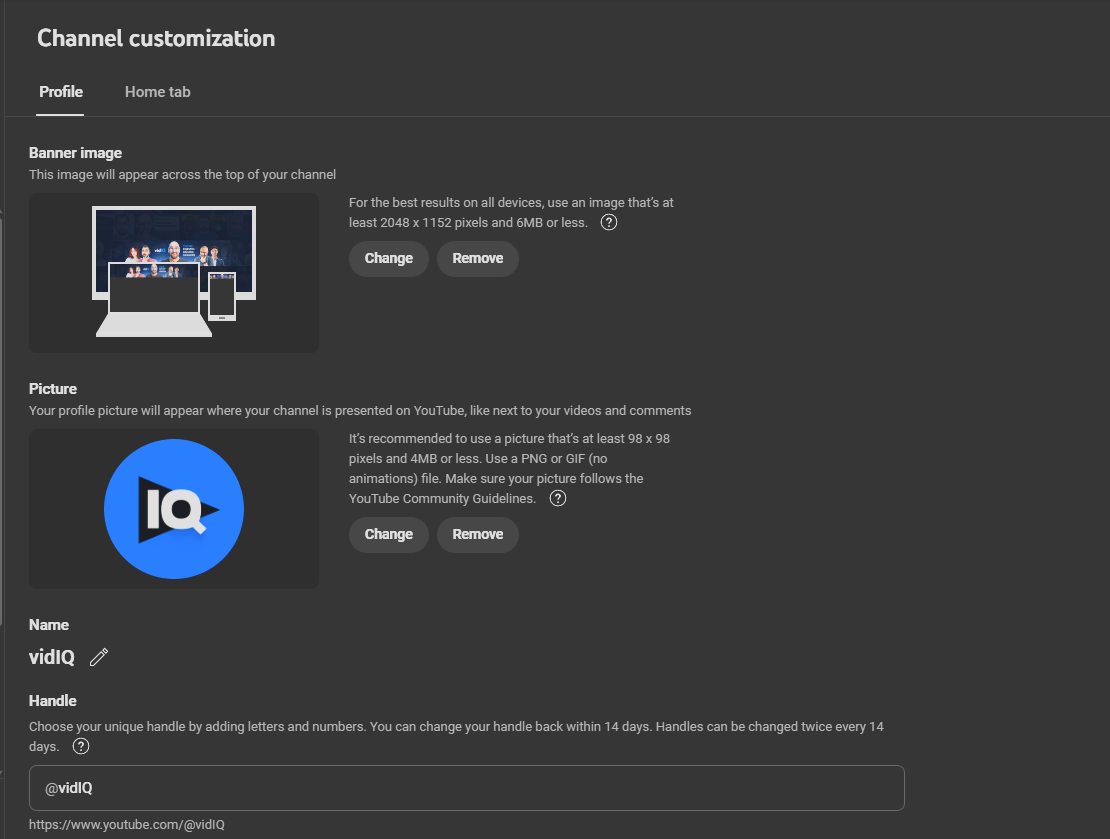Screen dimensions: 1110x839
Task: Click the https://www.youtube.com/@vidIQ URL text
Action: pos(127,825)
